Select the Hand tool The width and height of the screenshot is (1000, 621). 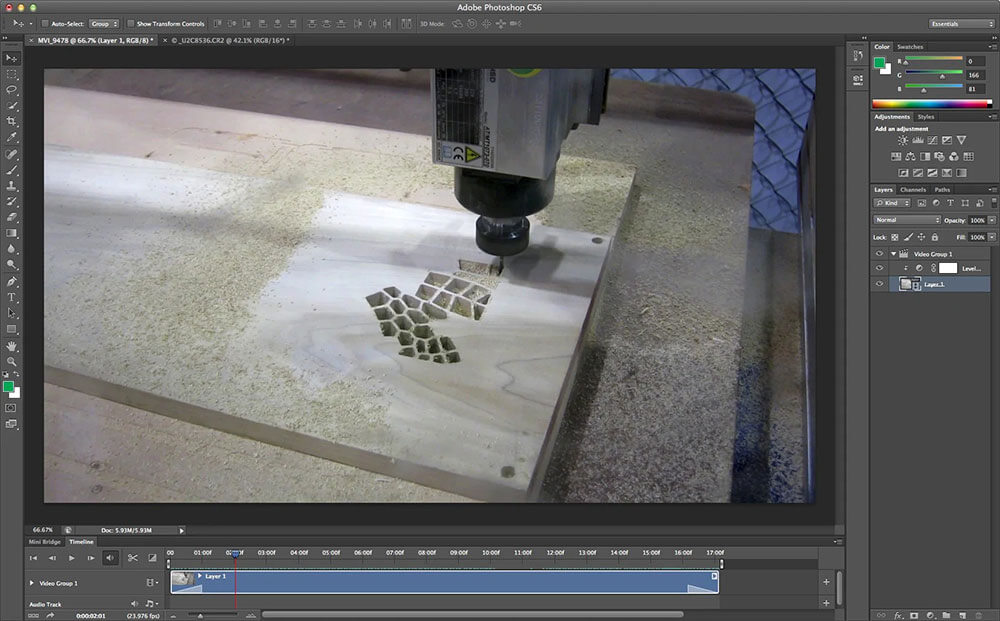click(11, 346)
